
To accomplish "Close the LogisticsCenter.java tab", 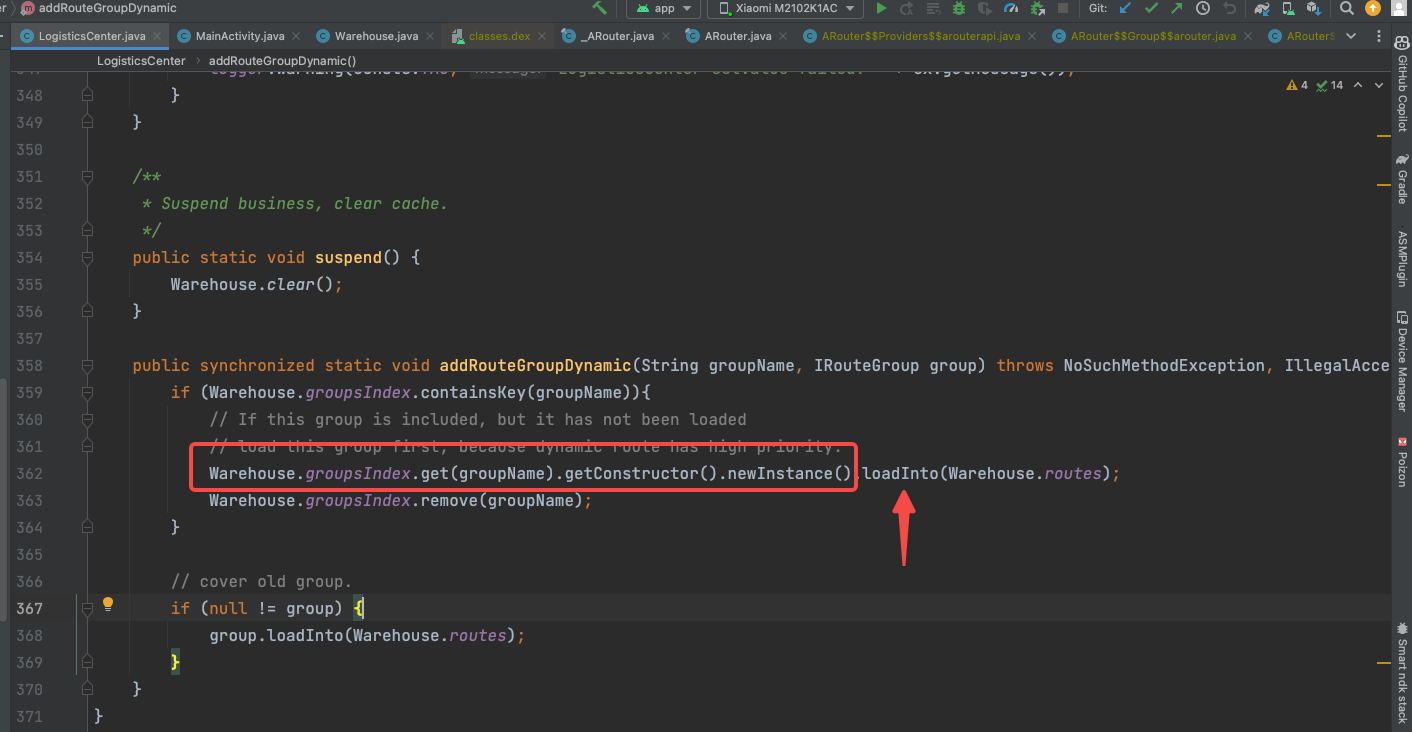I will click(x=159, y=36).
